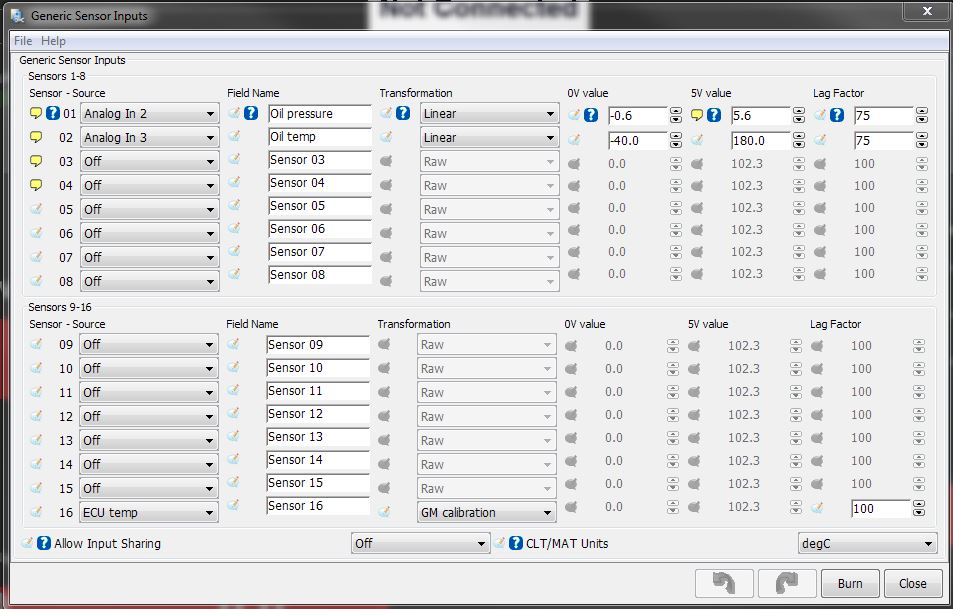
Task: Click the 5V value field showing 5.6
Action: click(760, 115)
